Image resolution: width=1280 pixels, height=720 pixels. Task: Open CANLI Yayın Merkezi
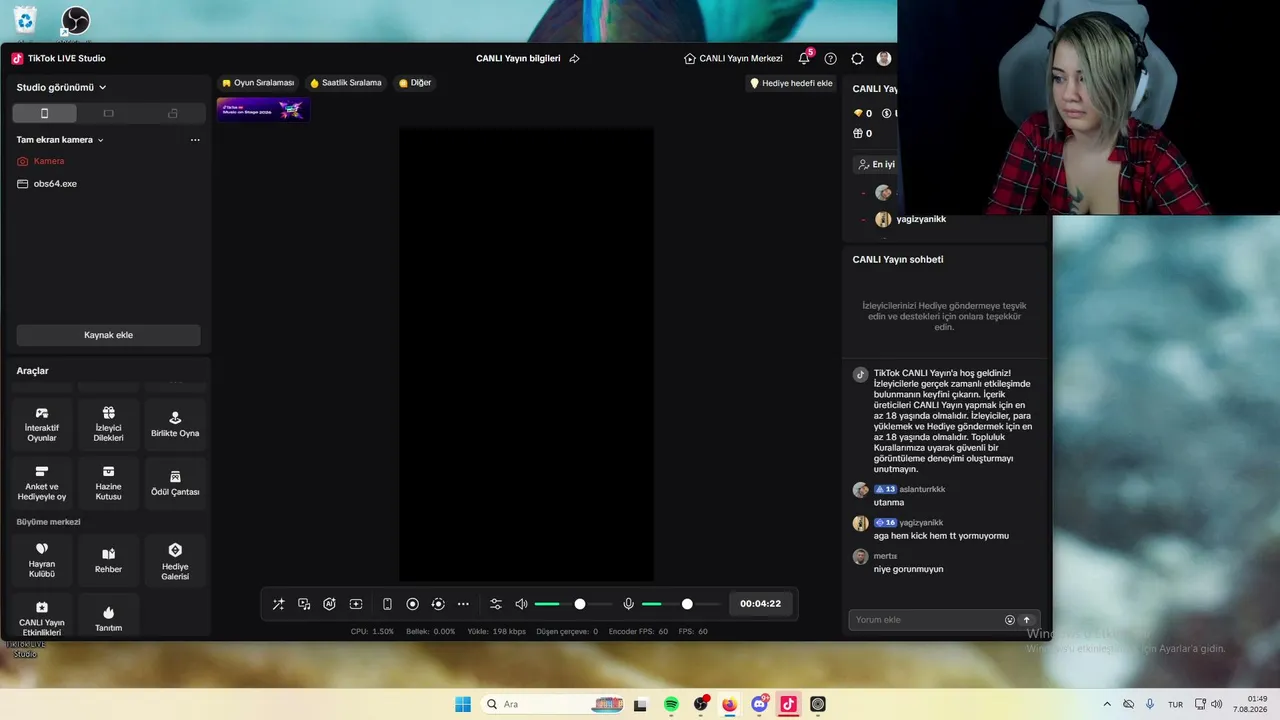pos(733,59)
